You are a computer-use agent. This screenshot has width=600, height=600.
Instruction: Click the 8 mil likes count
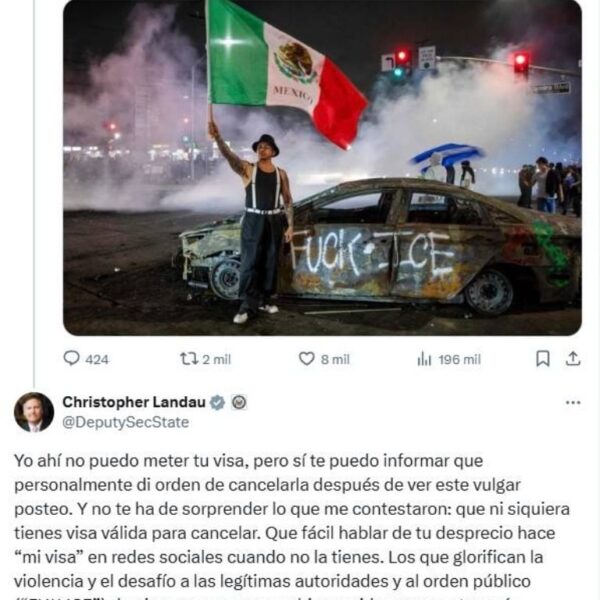[335, 360]
